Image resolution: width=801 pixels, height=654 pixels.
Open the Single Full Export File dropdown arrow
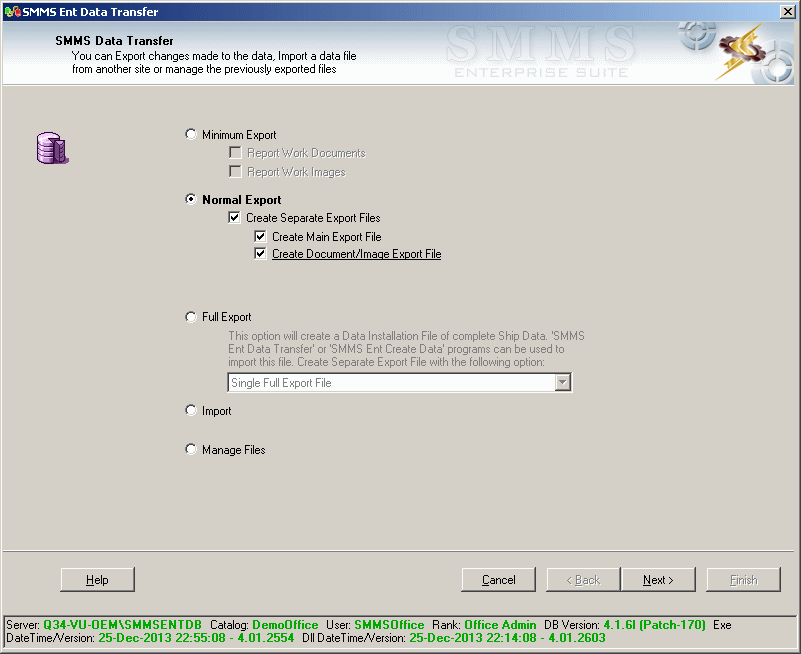[562, 382]
